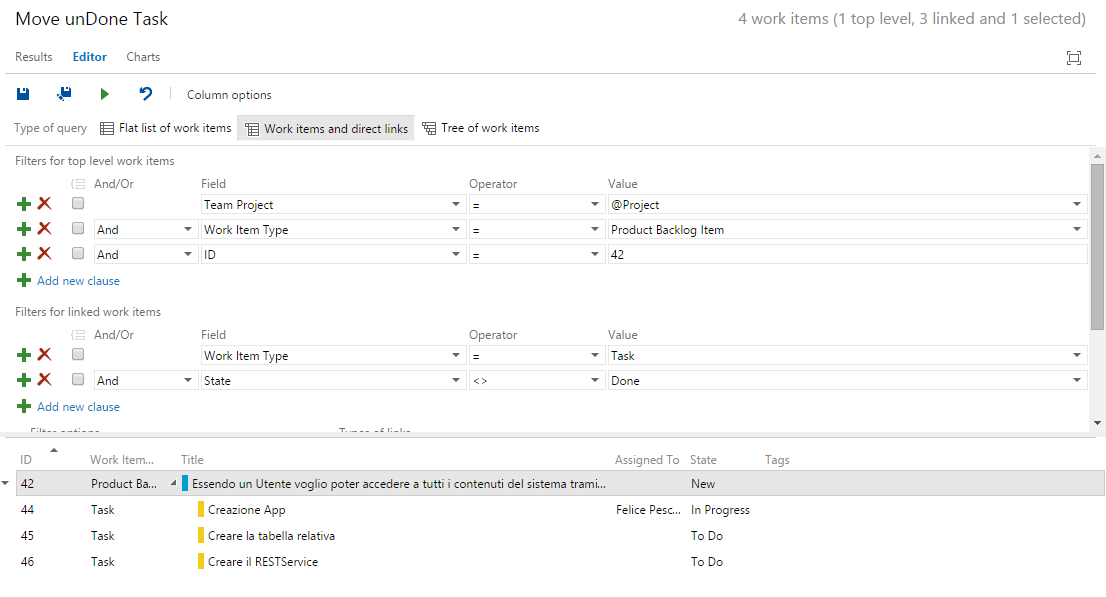The image size is (1106, 597).
Task: Open the @Project value dropdown
Action: 1076,205
